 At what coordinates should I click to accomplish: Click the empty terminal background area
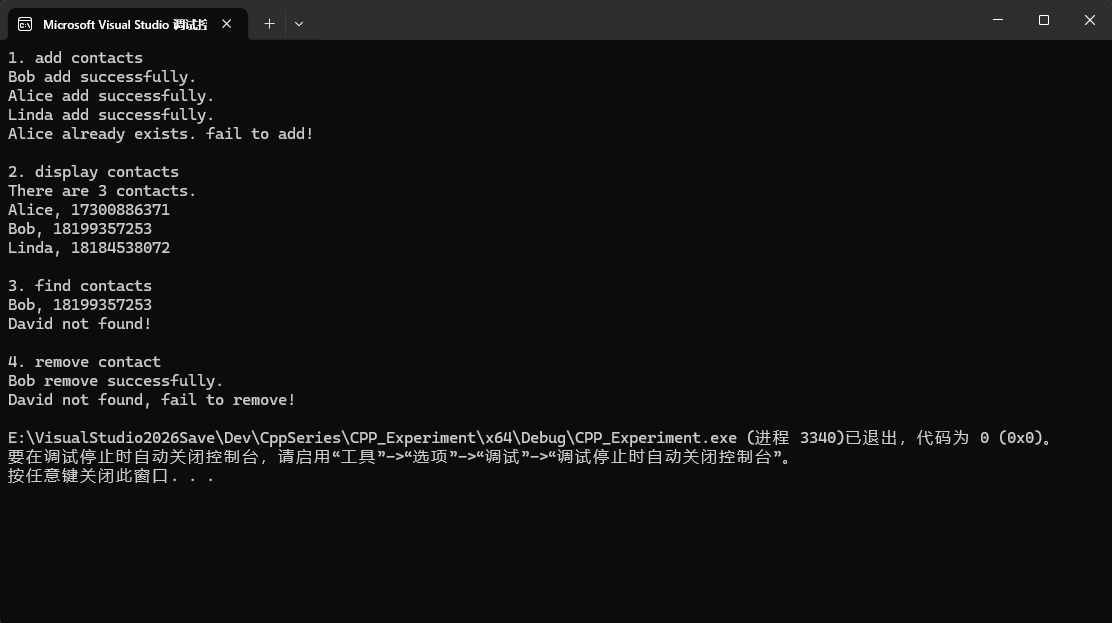click(550, 560)
